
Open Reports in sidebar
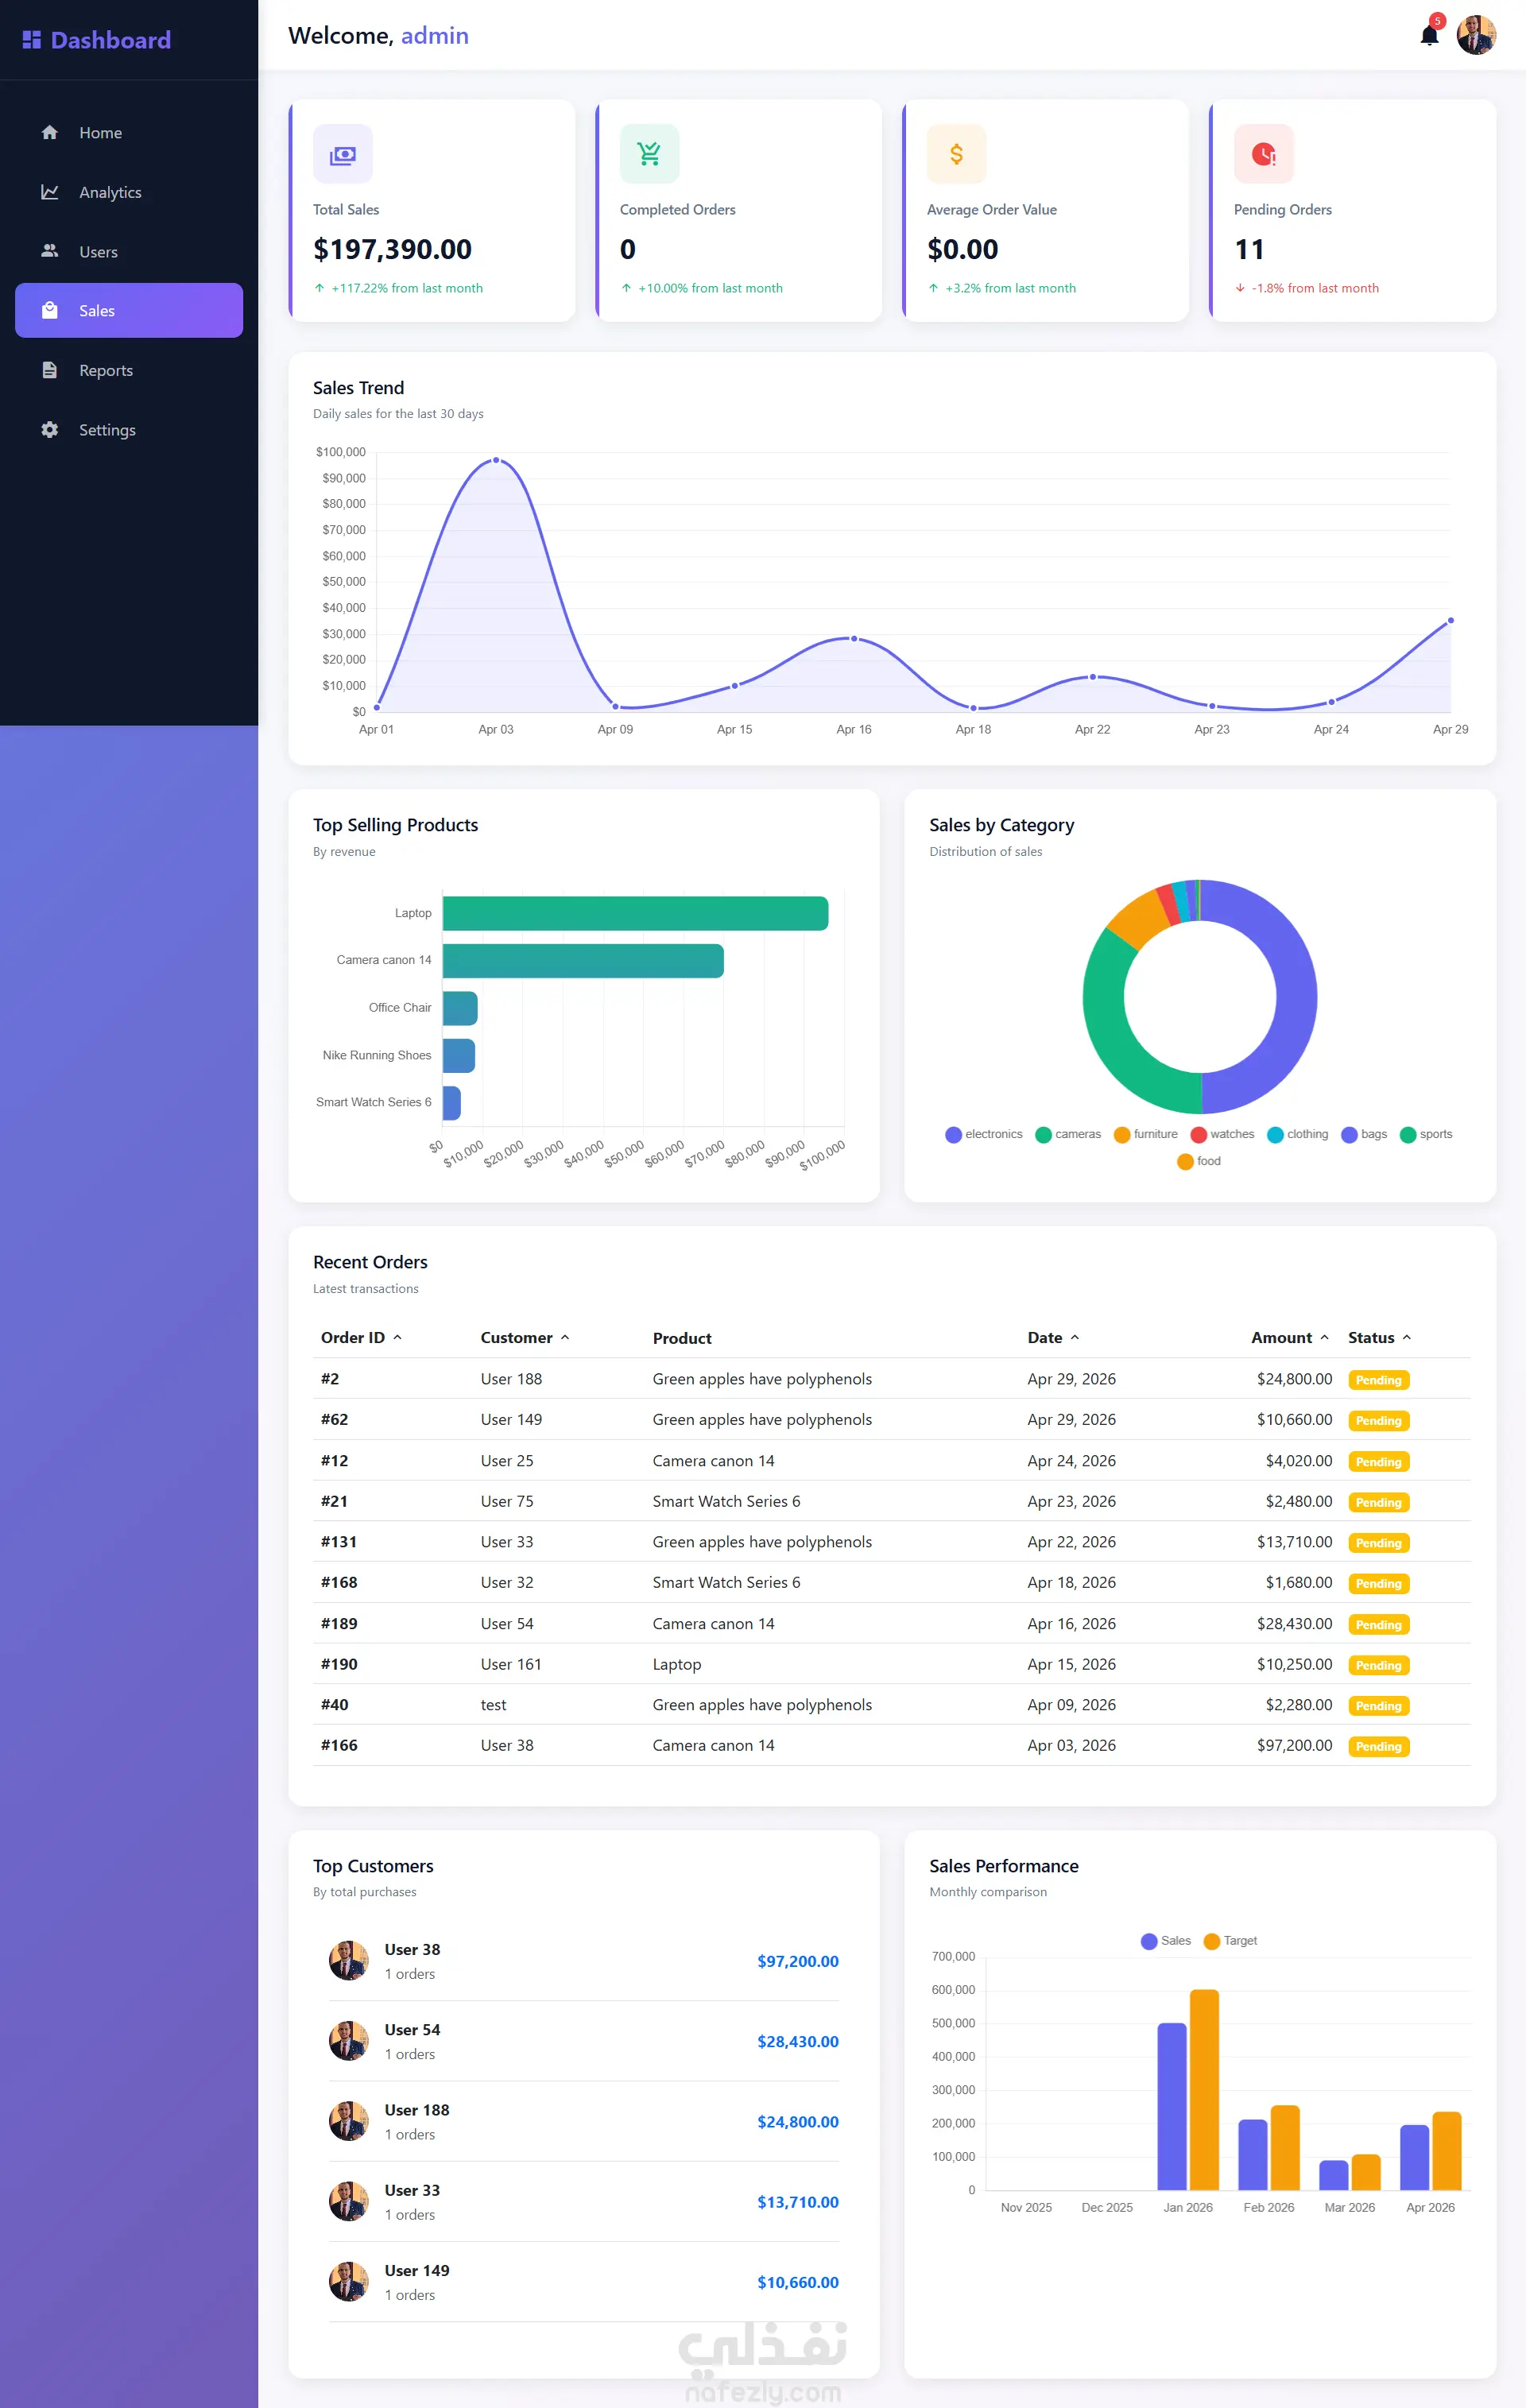click(x=129, y=370)
